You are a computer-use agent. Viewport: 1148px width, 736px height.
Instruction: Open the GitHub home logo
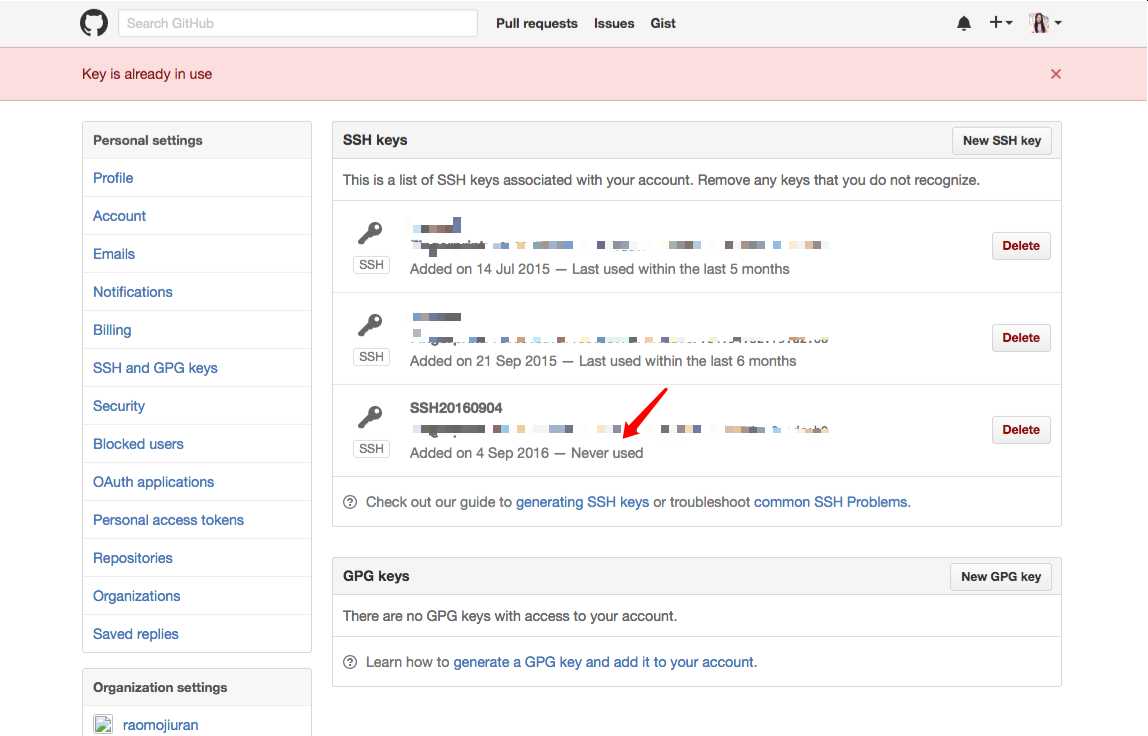pyautogui.click(x=94, y=23)
